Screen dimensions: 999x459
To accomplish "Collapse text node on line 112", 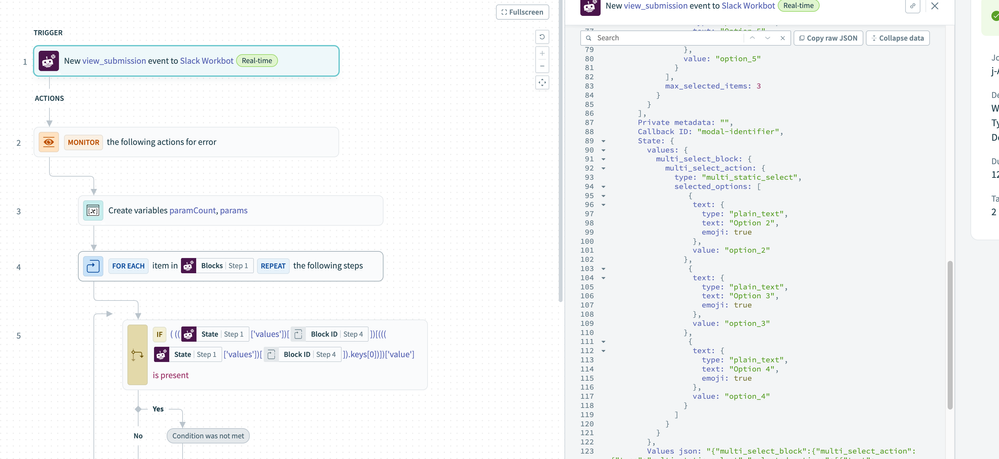I will 603,351.
